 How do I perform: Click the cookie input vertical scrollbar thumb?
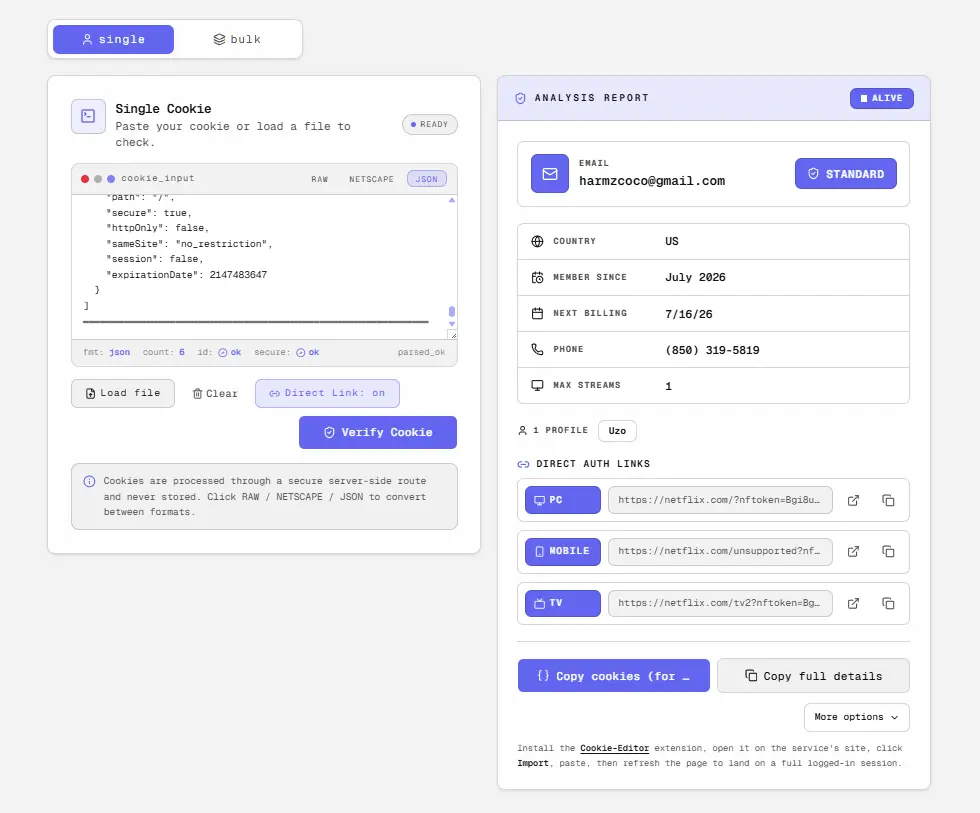pyautogui.click(x=452, y=311)
